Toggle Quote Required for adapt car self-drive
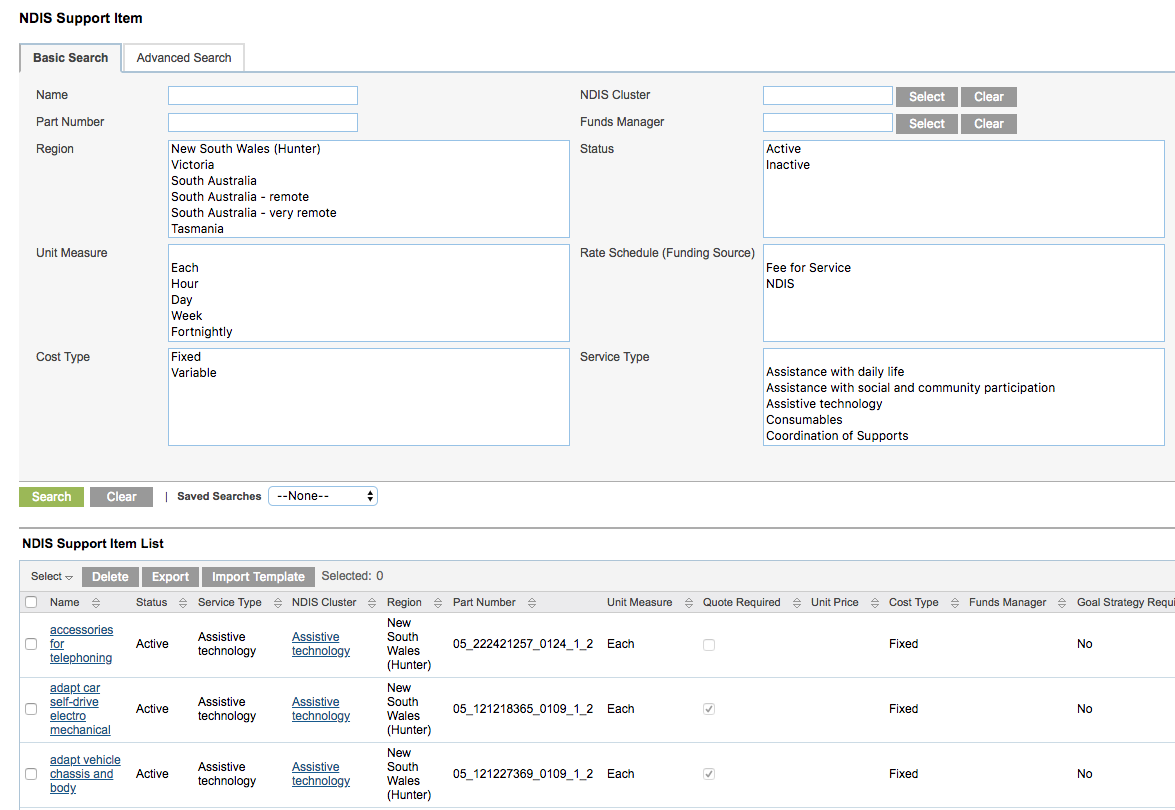 coord(709,709)
